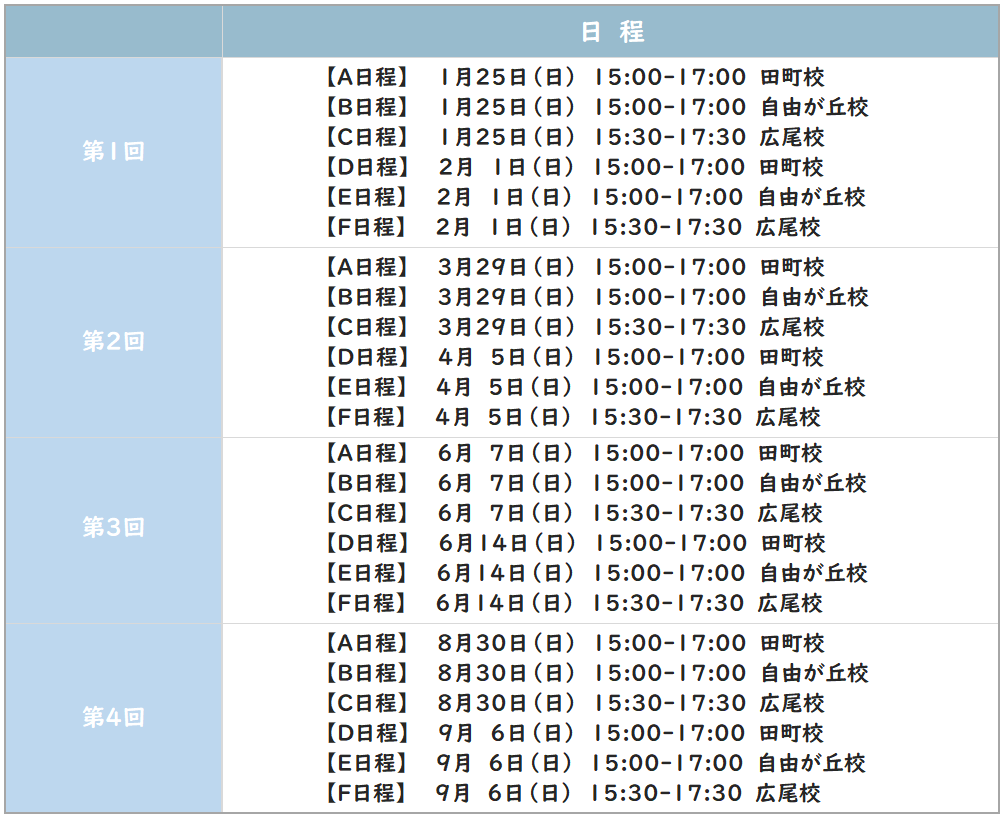Click 第1回 C日程 1月25日 広尾校 entry
The image size is (1007, 823).
point(573,137)
